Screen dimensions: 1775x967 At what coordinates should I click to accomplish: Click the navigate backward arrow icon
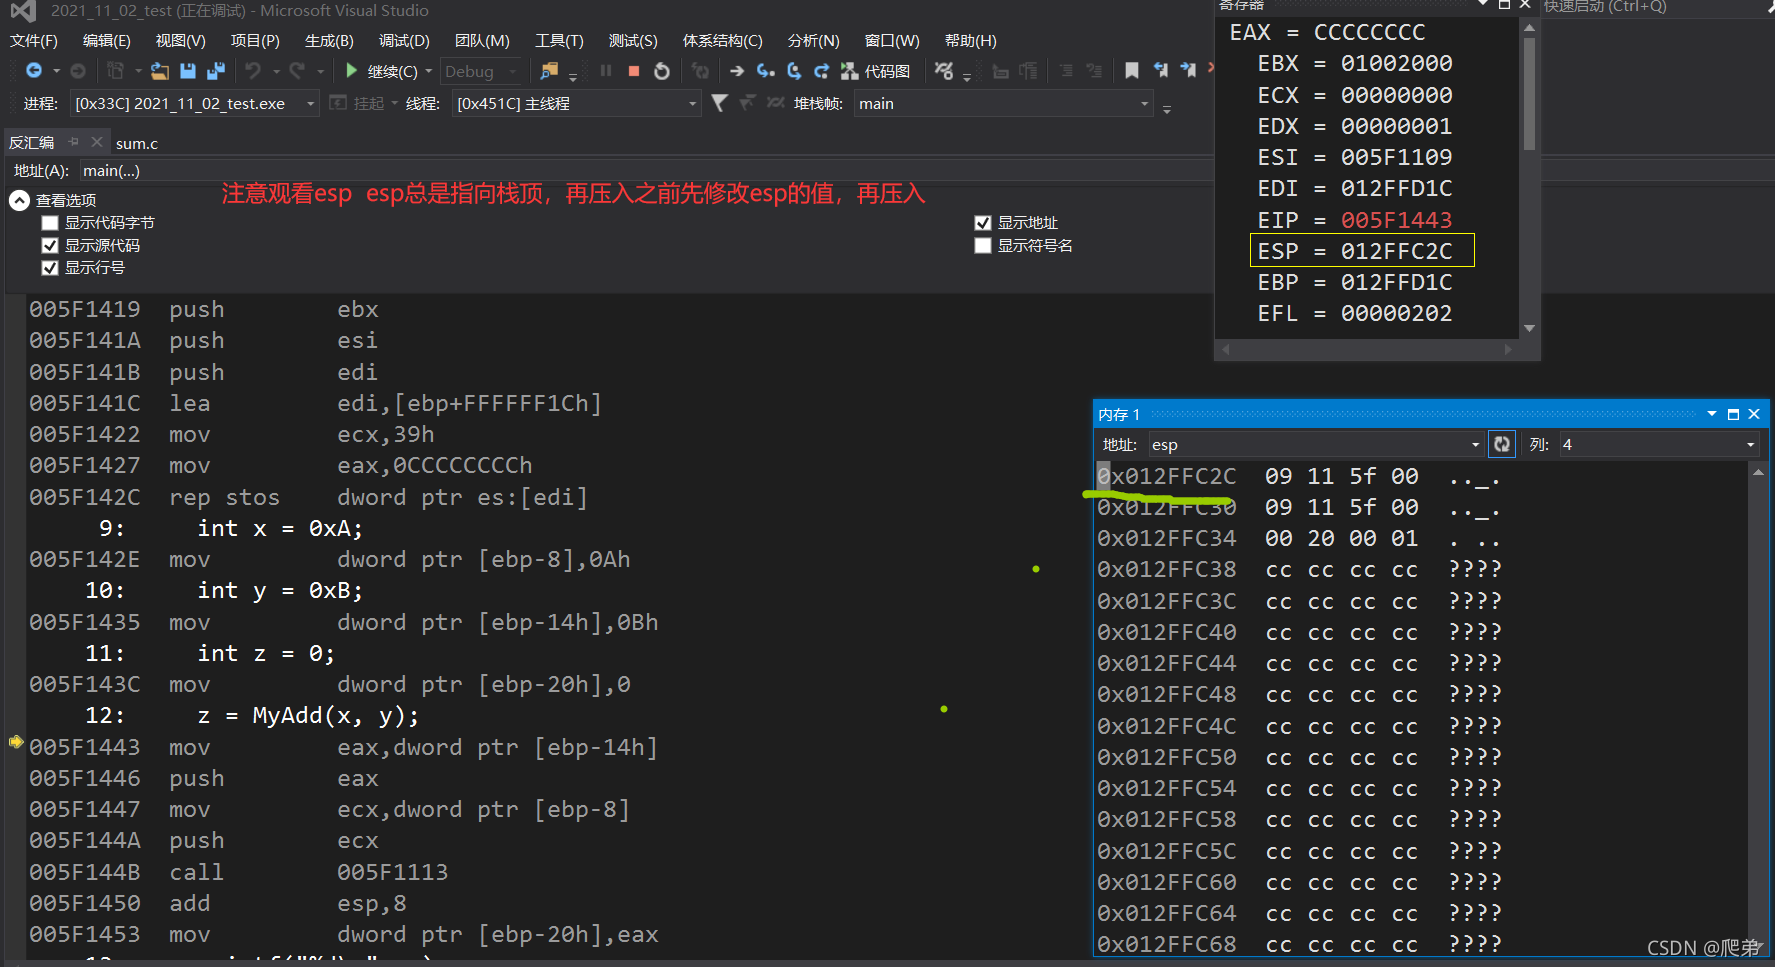point(34,71)
